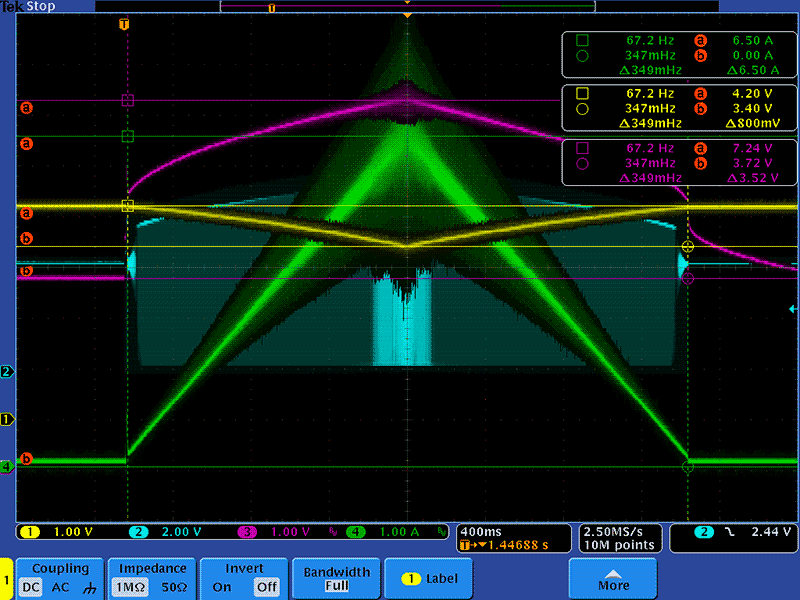Click the '0.00 A' cursor b value
This screenshot has width=800, height=600.
[753, 55]
